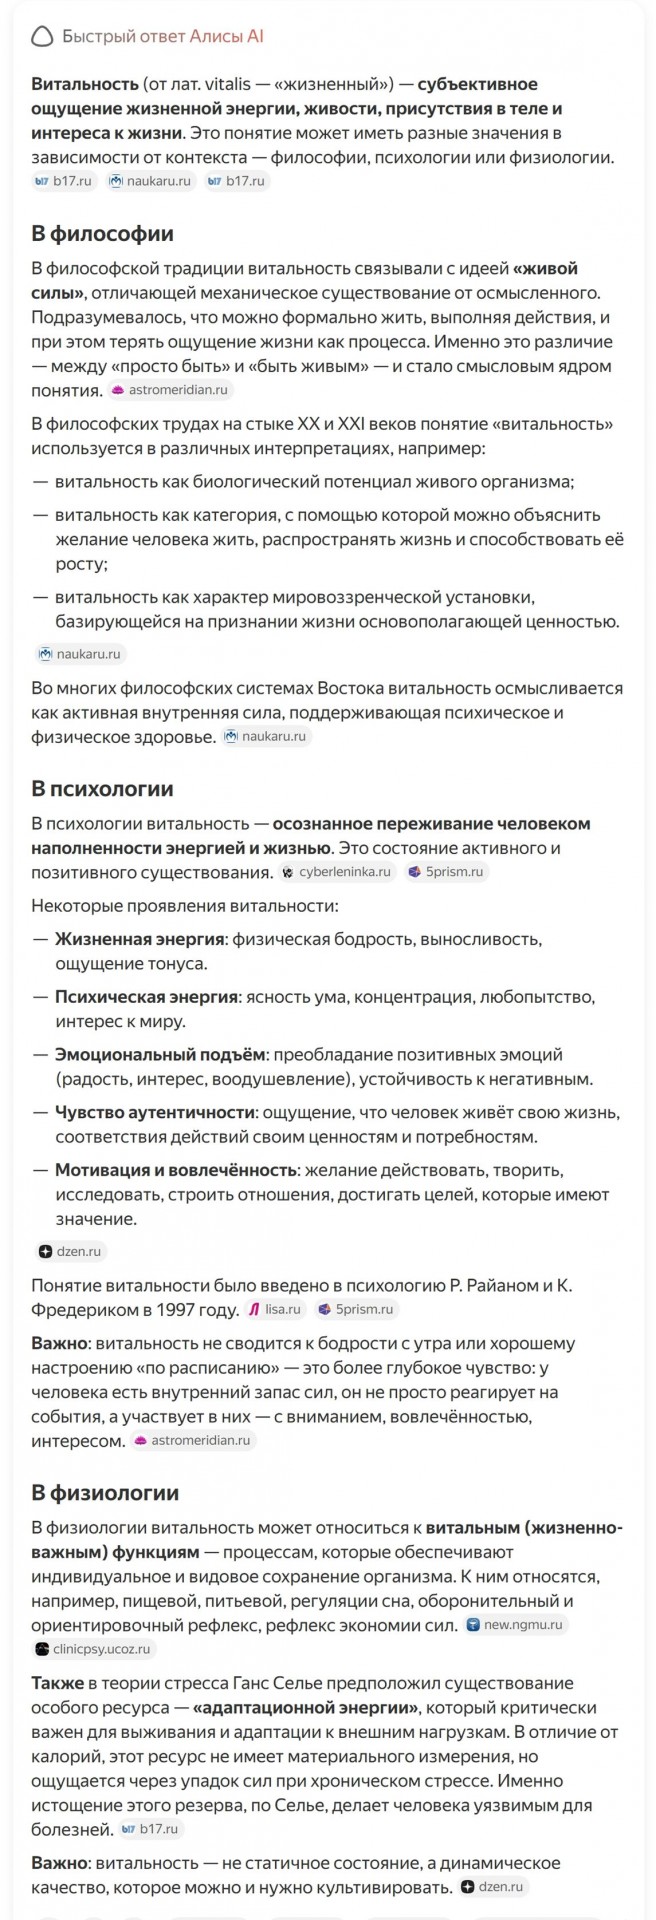Open naukaru.ru chip after 'физическое здоровье'
Screen dimensions: 656x1920
(x=267, y=736)
